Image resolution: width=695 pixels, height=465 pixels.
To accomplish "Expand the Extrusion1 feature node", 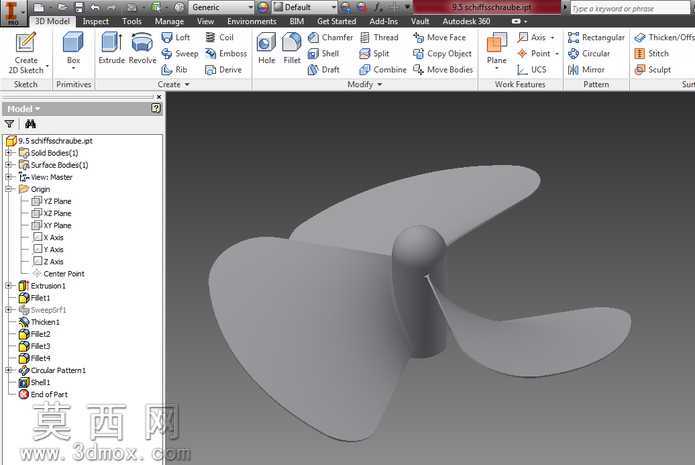I will 8,285.
